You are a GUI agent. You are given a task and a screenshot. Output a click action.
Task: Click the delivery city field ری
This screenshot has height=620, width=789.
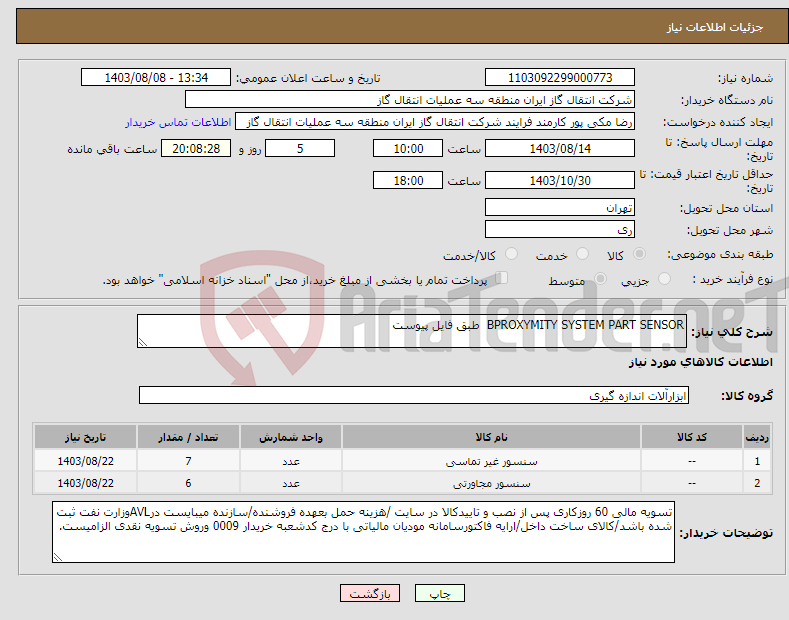point(560,229)
